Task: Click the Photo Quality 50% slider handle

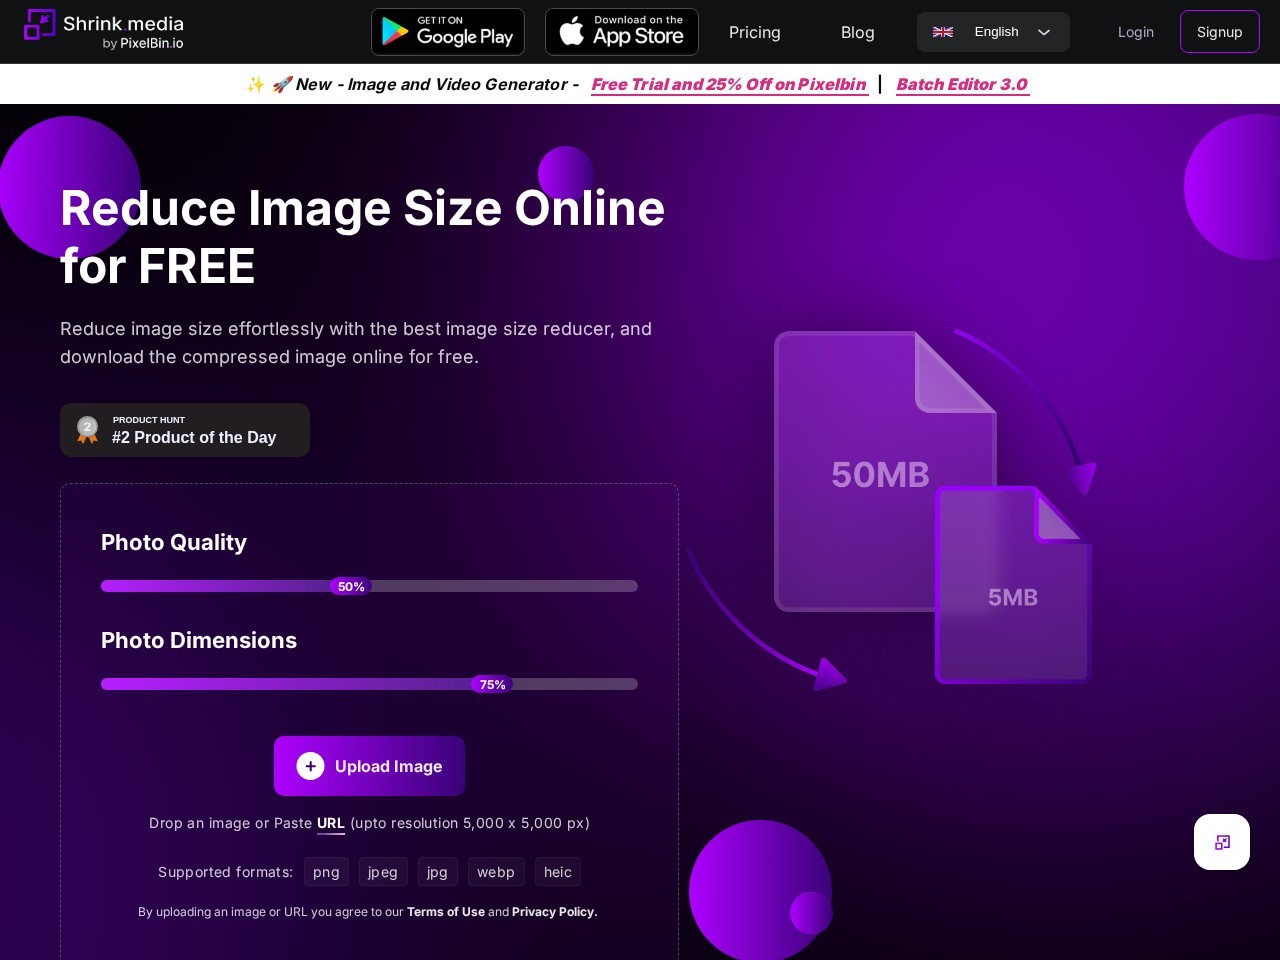Action: [x=351, y=587]
